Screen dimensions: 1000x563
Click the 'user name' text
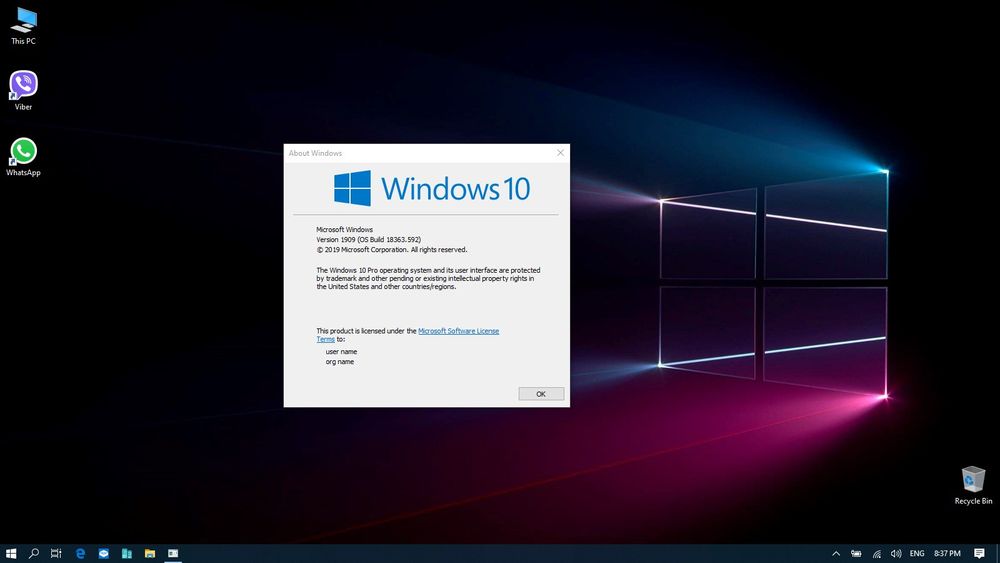tap(341, 351)
